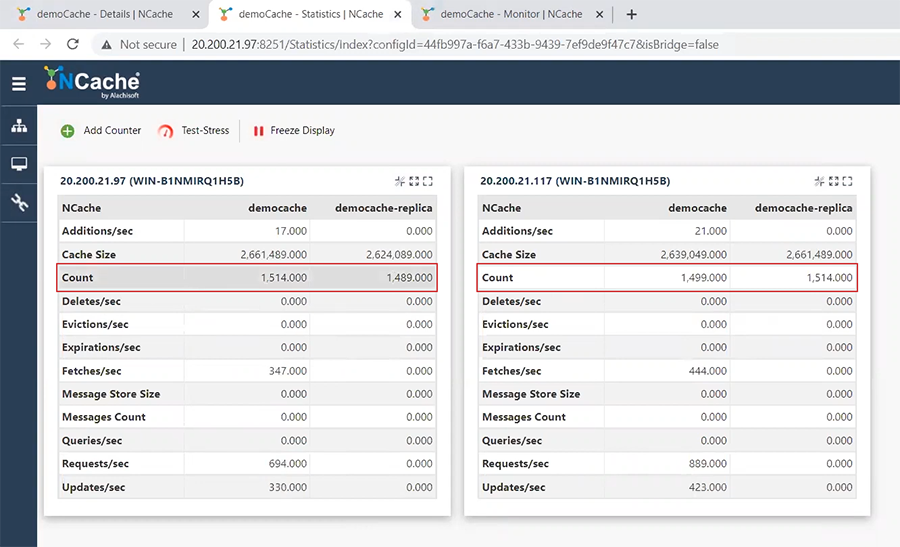Maximize the 20.200.21.117 statistics panel
The height and width of the screenshot is (547, 900).
click(847, 181)
